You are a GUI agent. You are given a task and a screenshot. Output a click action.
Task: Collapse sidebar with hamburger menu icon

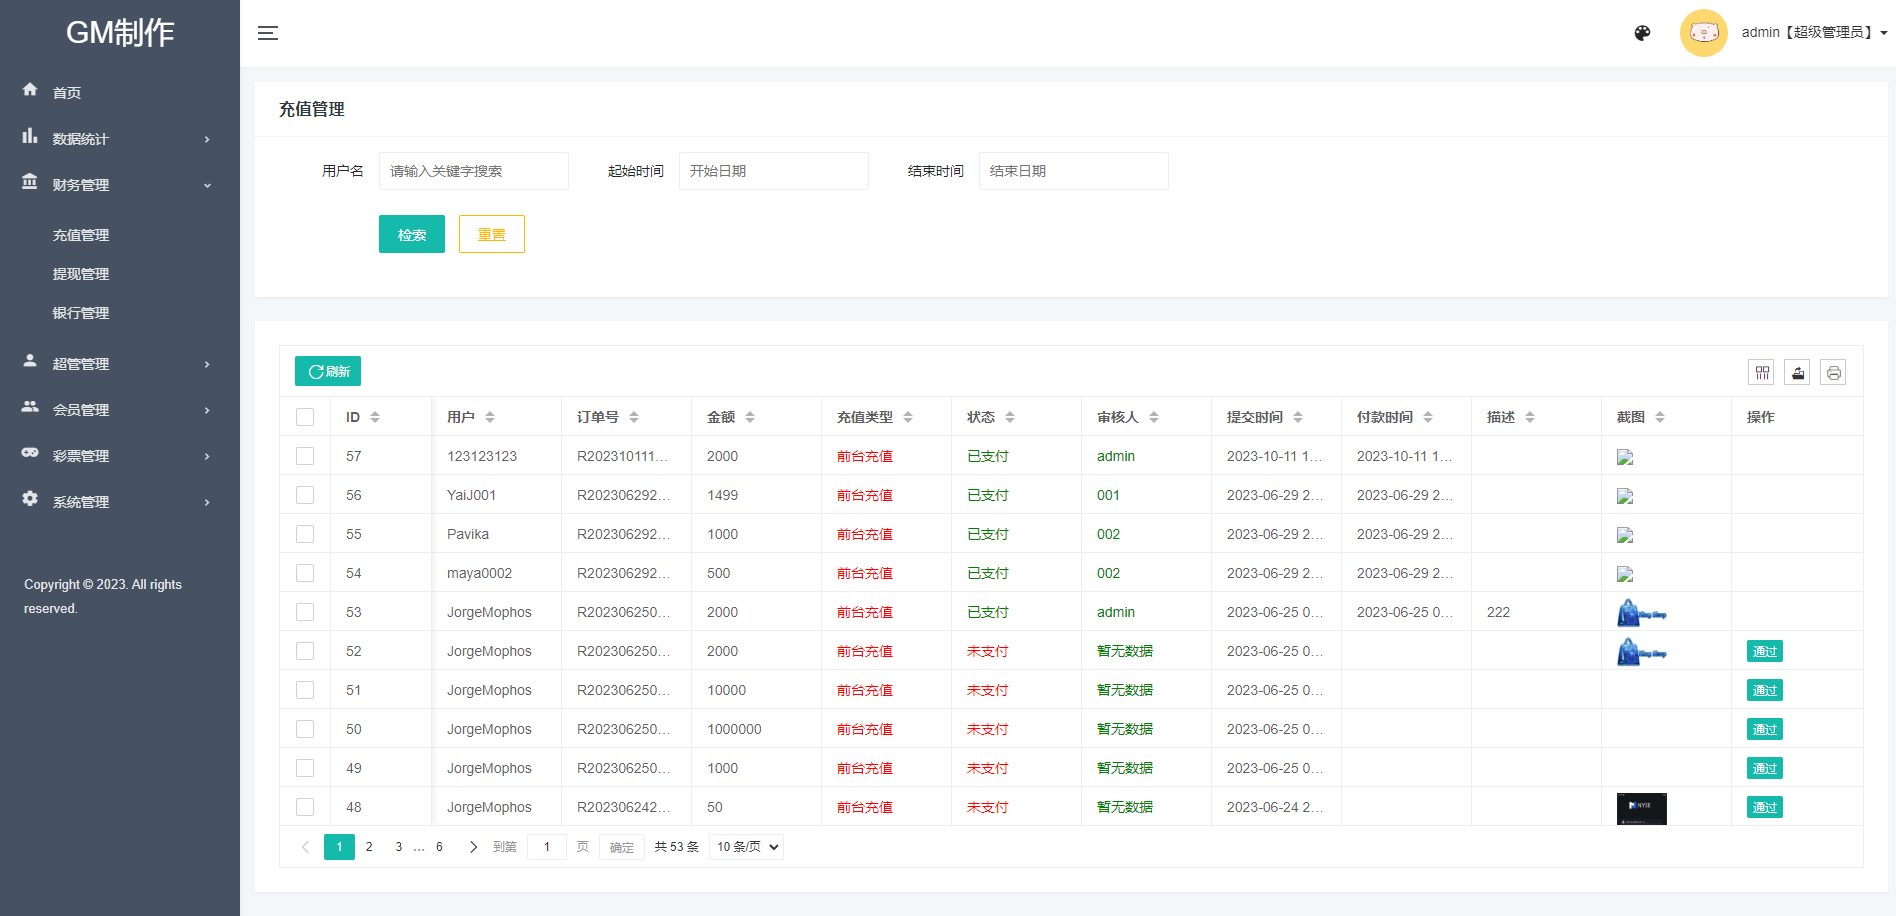tap(267, 33)
